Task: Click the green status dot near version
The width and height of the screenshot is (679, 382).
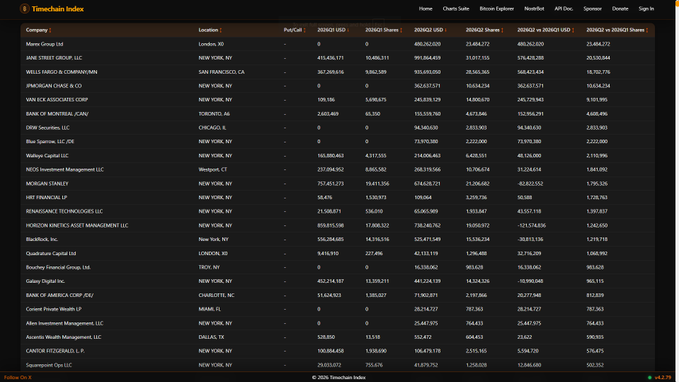Action: 650,378
